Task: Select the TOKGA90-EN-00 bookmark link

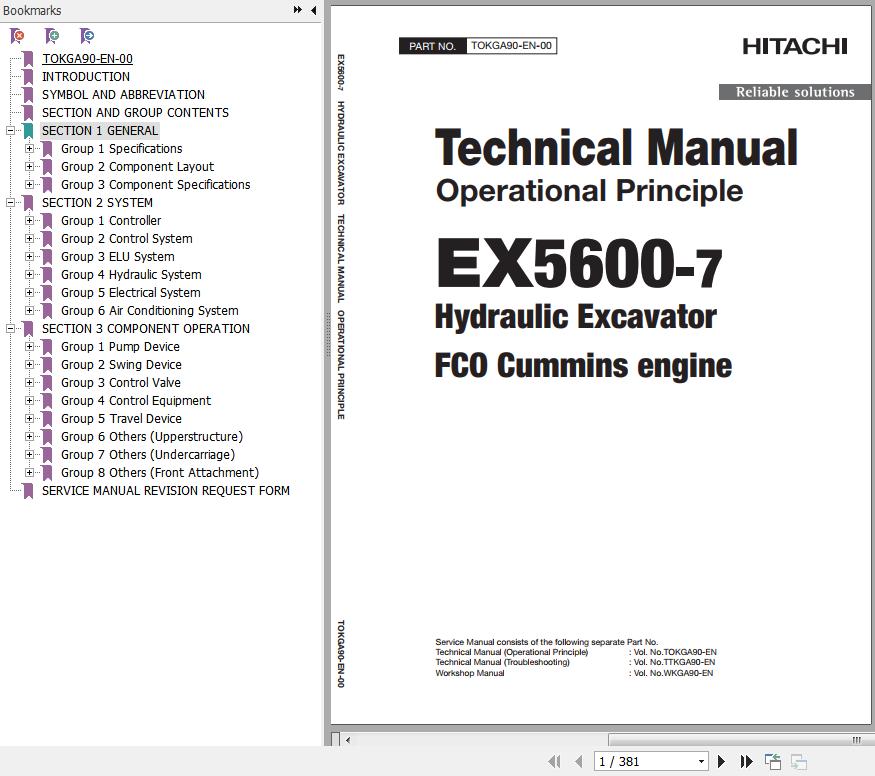Action: pos(87,59)
